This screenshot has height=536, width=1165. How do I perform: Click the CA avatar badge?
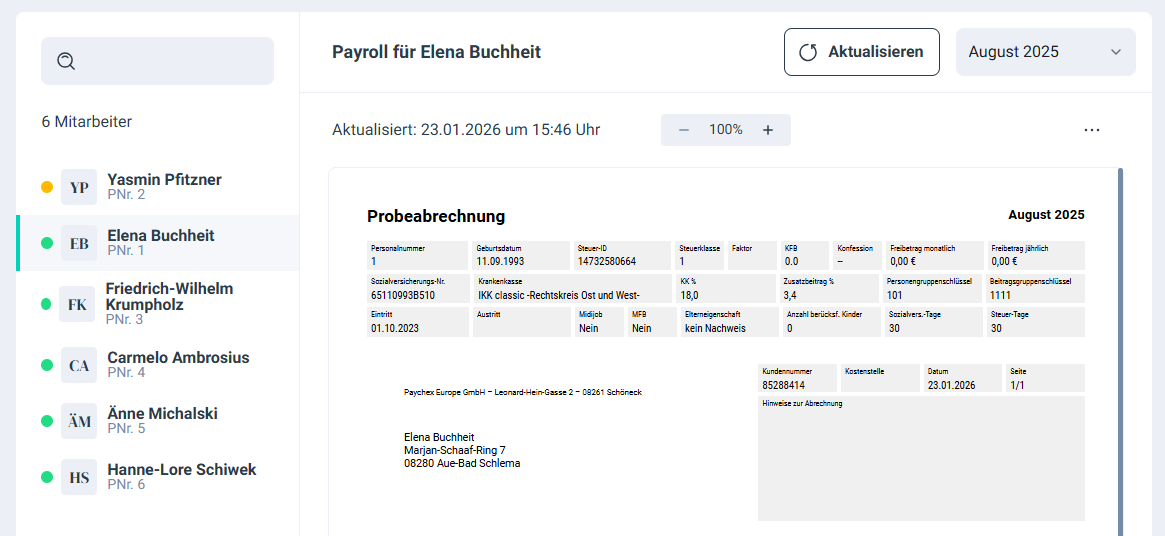click(x=79, y=365)
